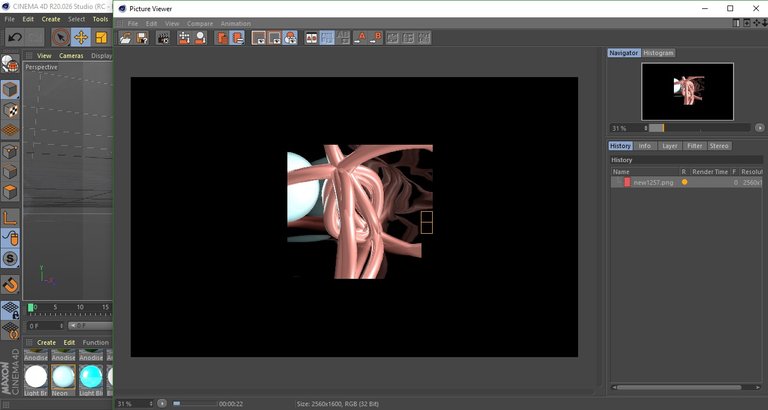This screenshot has width=768, height=410.
Task: Select the Neon material swatch
Action: (64, 380)
